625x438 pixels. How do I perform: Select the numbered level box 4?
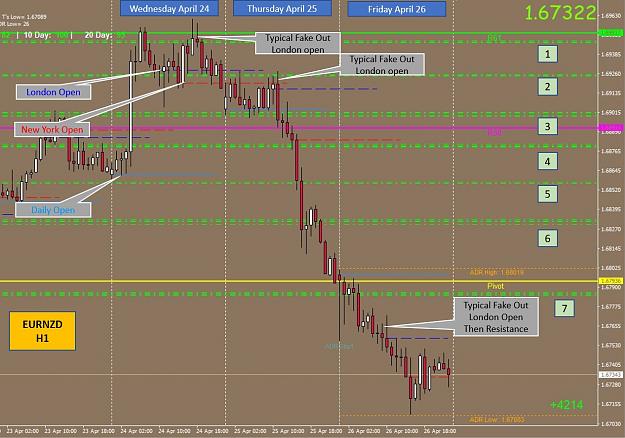tap(548, 161)
